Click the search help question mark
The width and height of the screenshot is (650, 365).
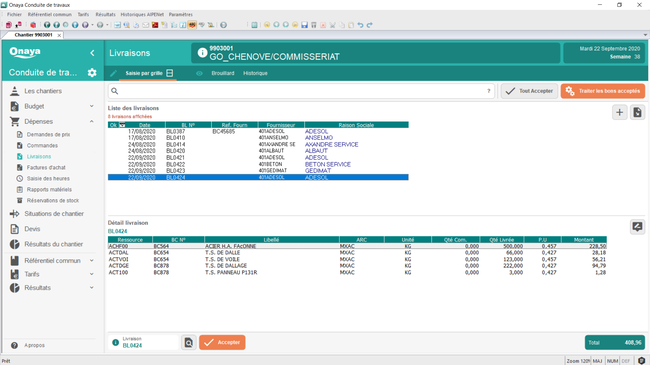pos(488,91)
